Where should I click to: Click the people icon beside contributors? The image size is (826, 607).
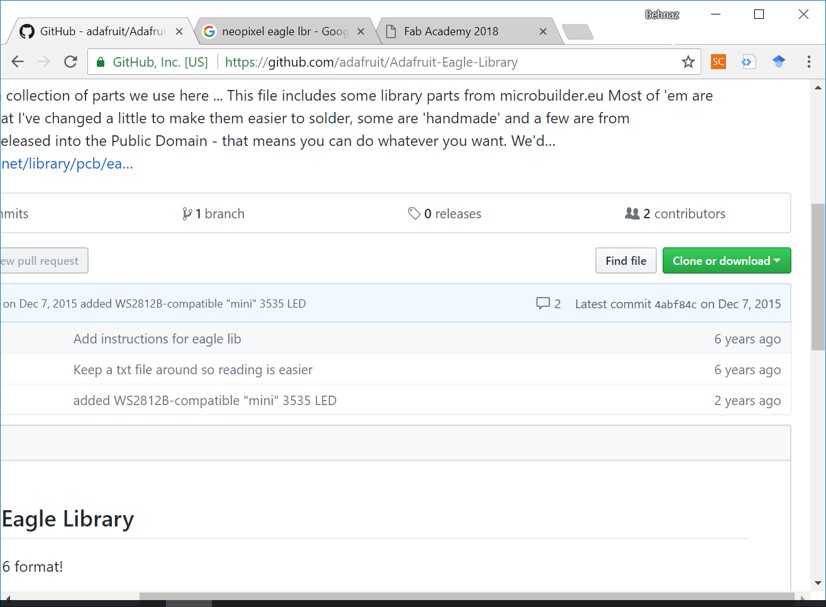632,213
